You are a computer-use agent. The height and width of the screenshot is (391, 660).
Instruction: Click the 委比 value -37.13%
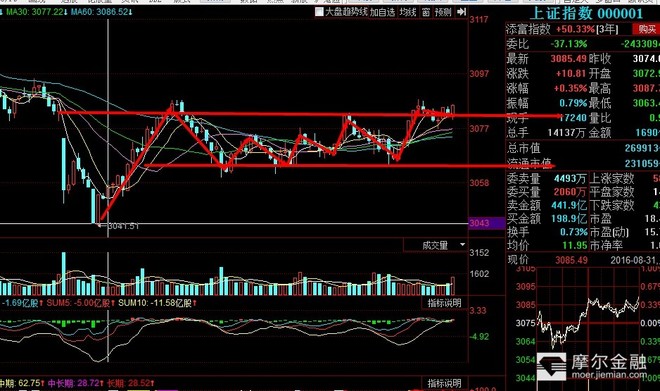568,44
